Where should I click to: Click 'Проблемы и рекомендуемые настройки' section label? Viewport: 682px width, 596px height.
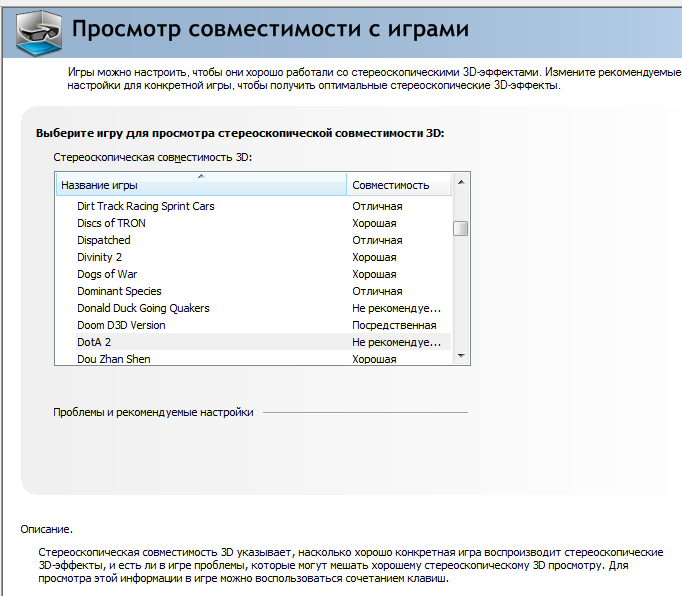[153, 412]
